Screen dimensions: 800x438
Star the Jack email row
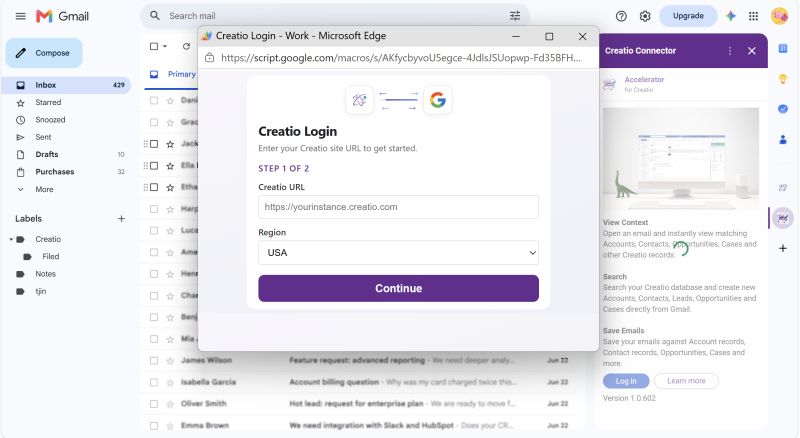click(x=170, y=144)
